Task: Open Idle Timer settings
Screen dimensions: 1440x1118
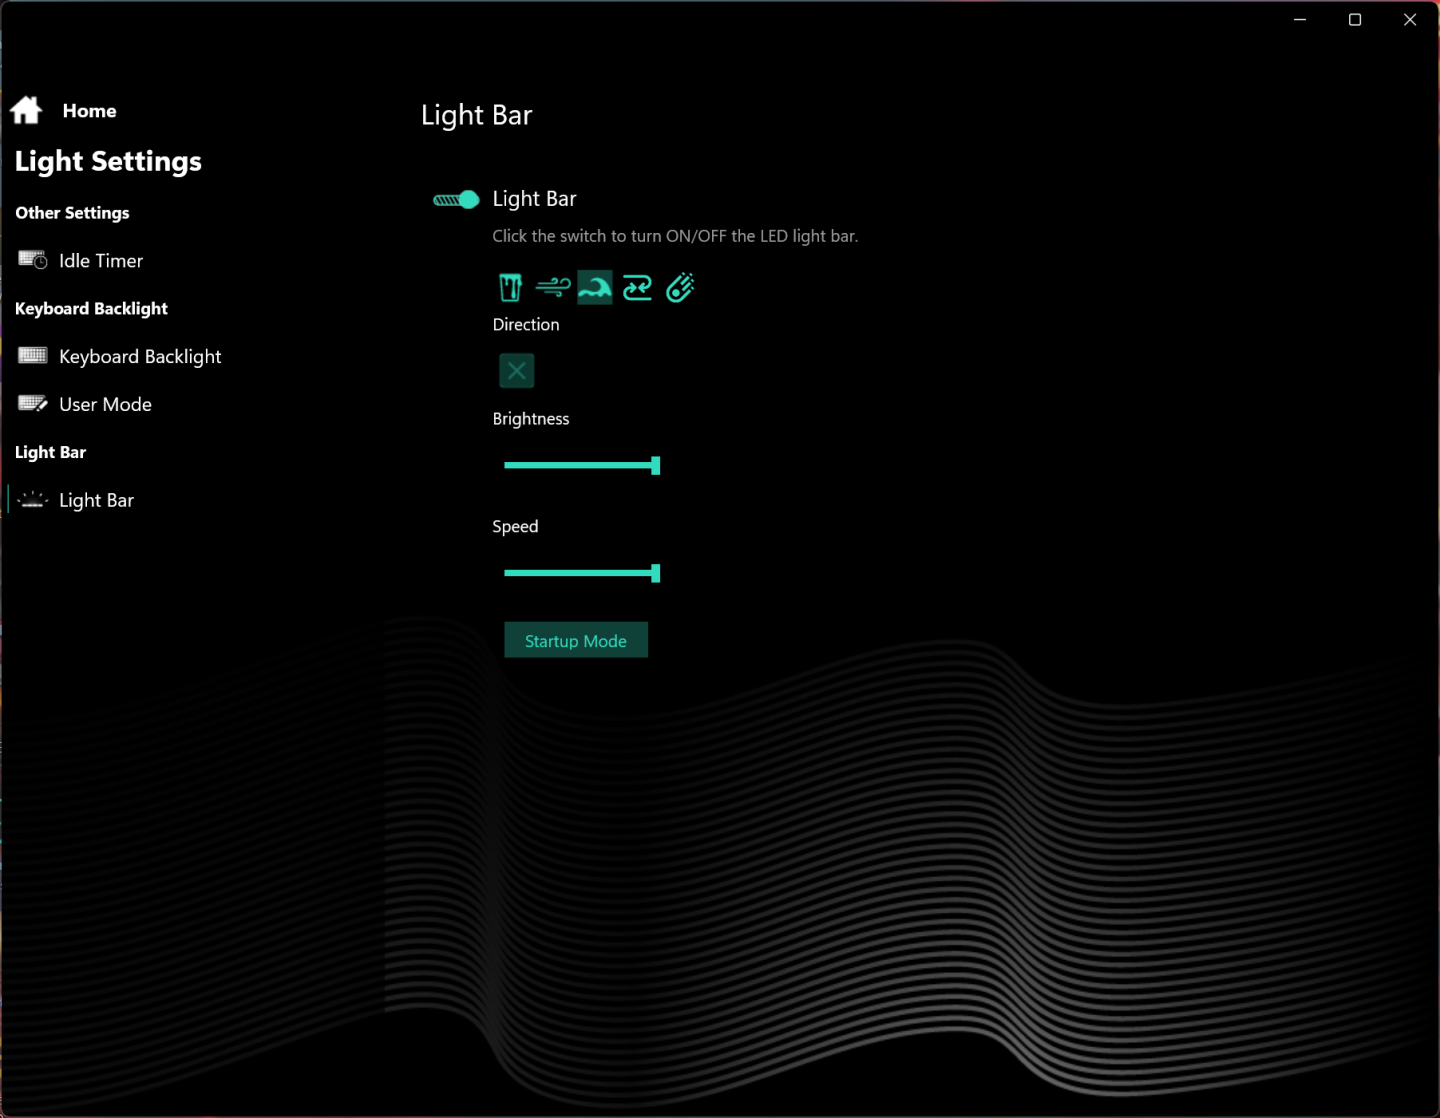Action: point(101,261)
